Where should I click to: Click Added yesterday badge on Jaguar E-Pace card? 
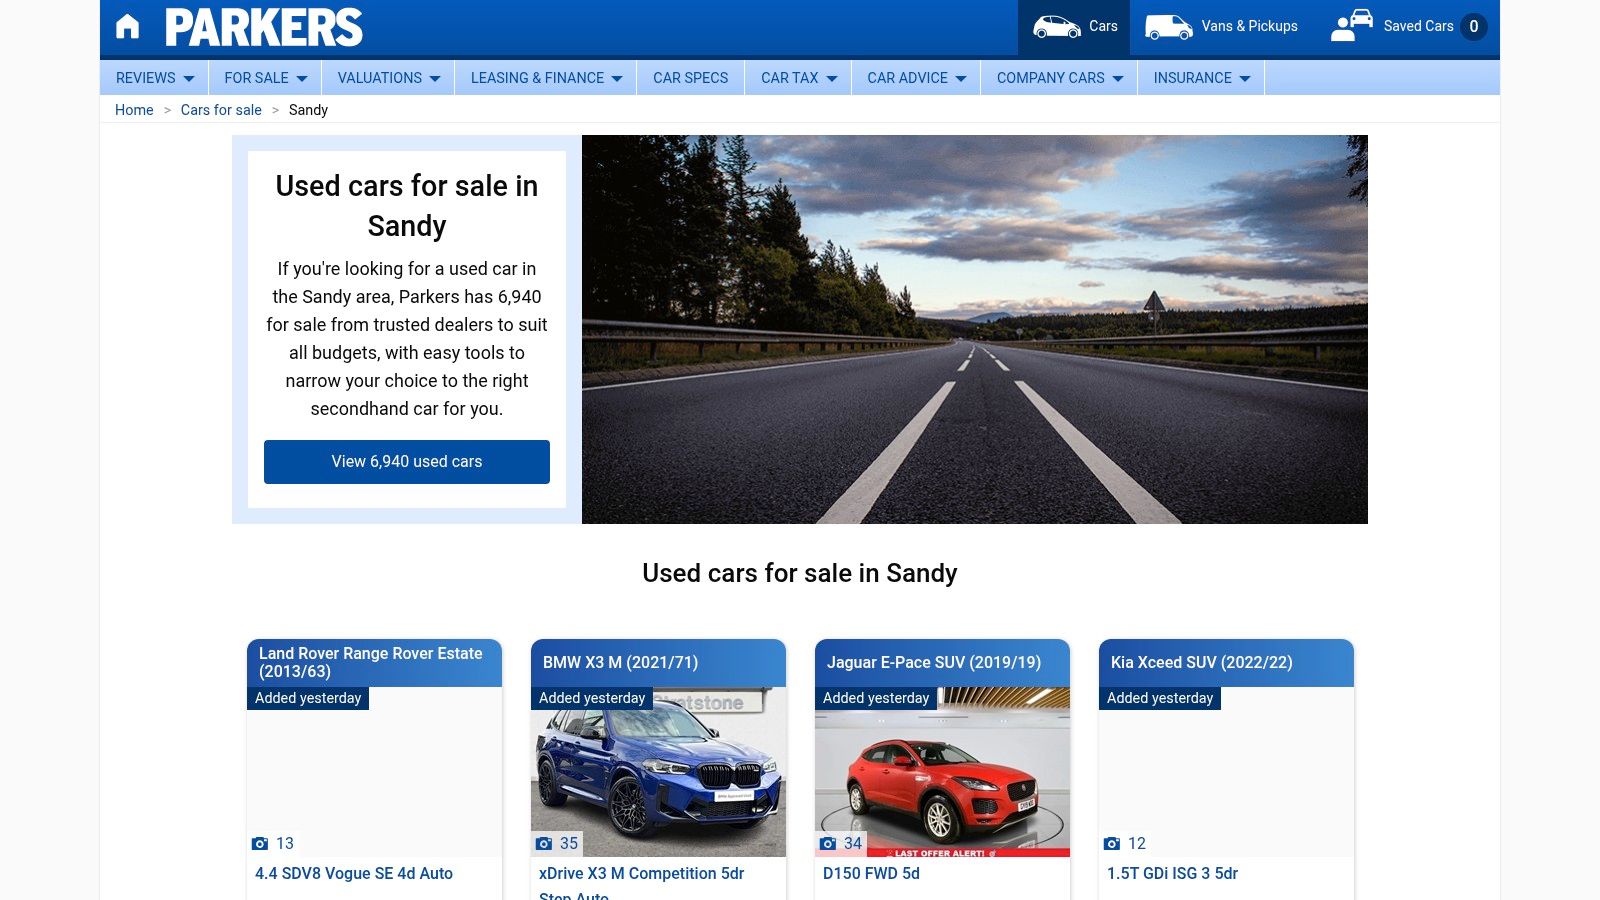876,698
